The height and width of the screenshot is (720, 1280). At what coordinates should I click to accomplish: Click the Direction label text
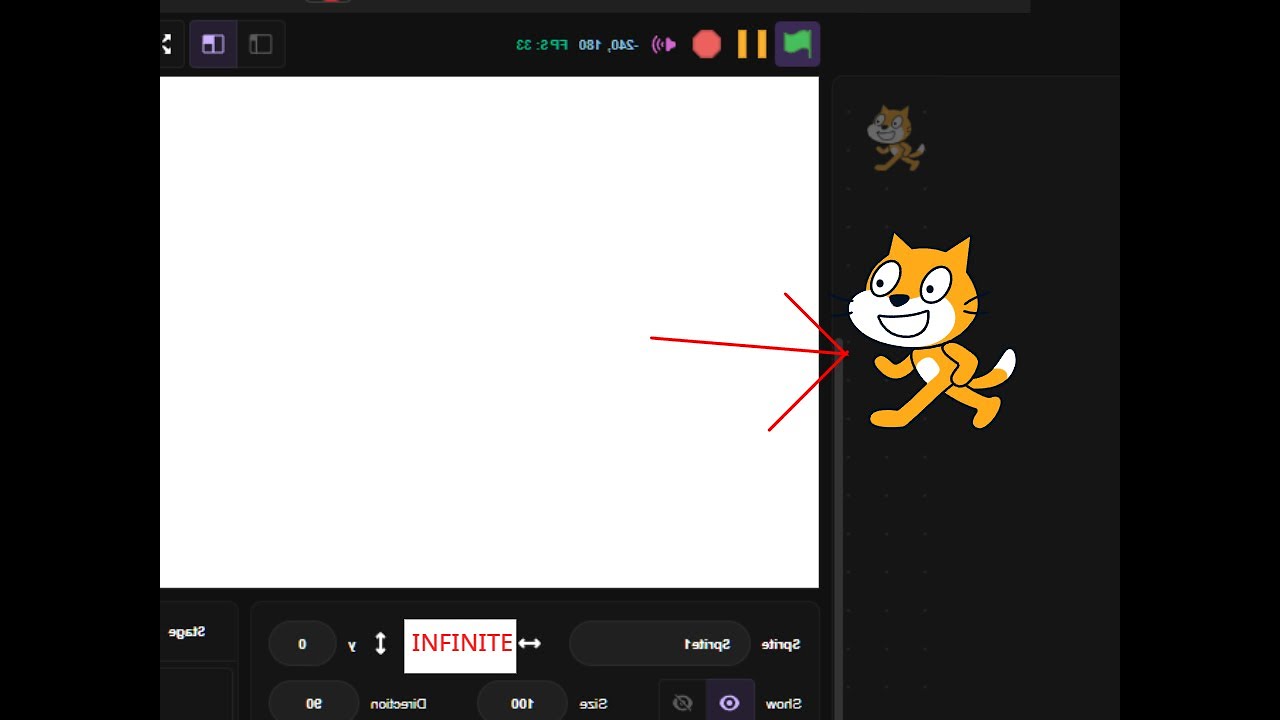coord(399,704)
